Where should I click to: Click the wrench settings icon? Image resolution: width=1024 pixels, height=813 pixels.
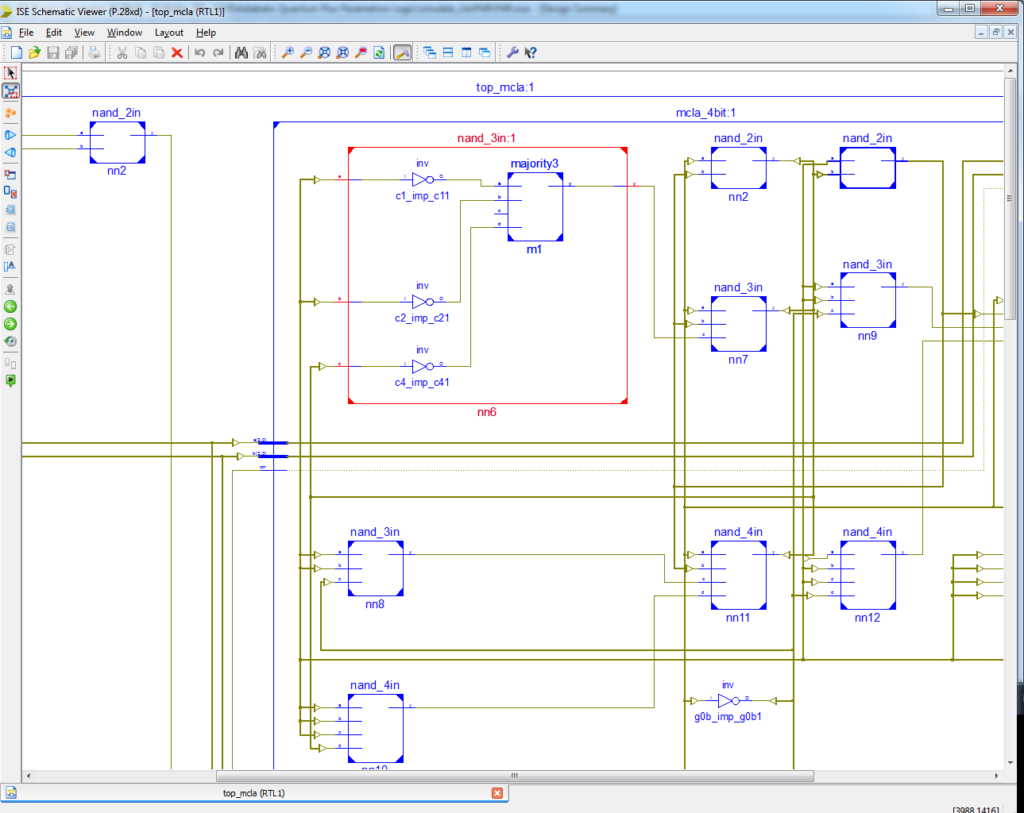pyautogui.click(x=513, y=53)
